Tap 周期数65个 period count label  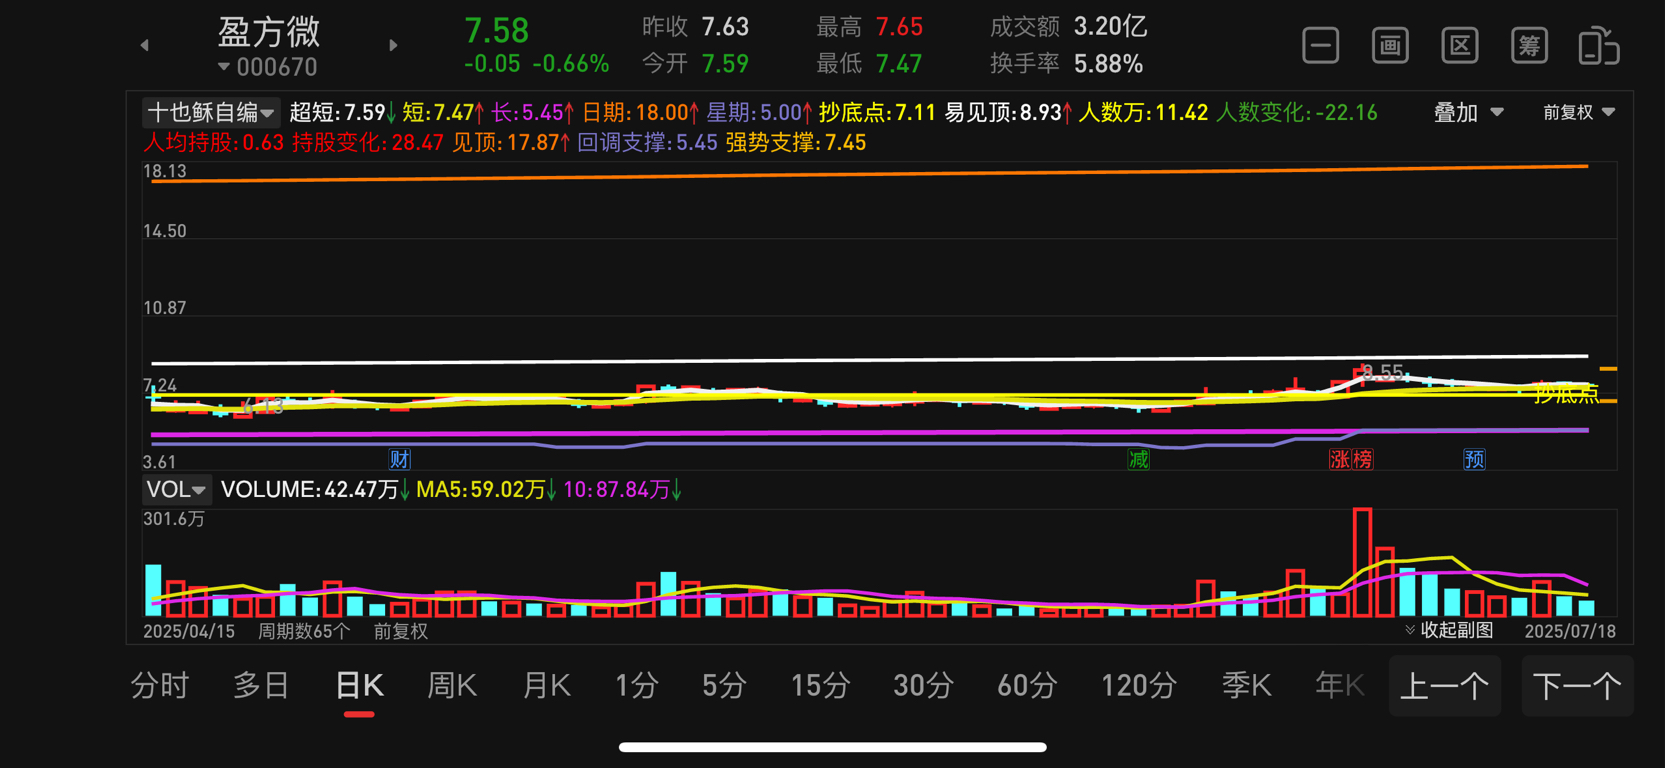pos(304,631)
